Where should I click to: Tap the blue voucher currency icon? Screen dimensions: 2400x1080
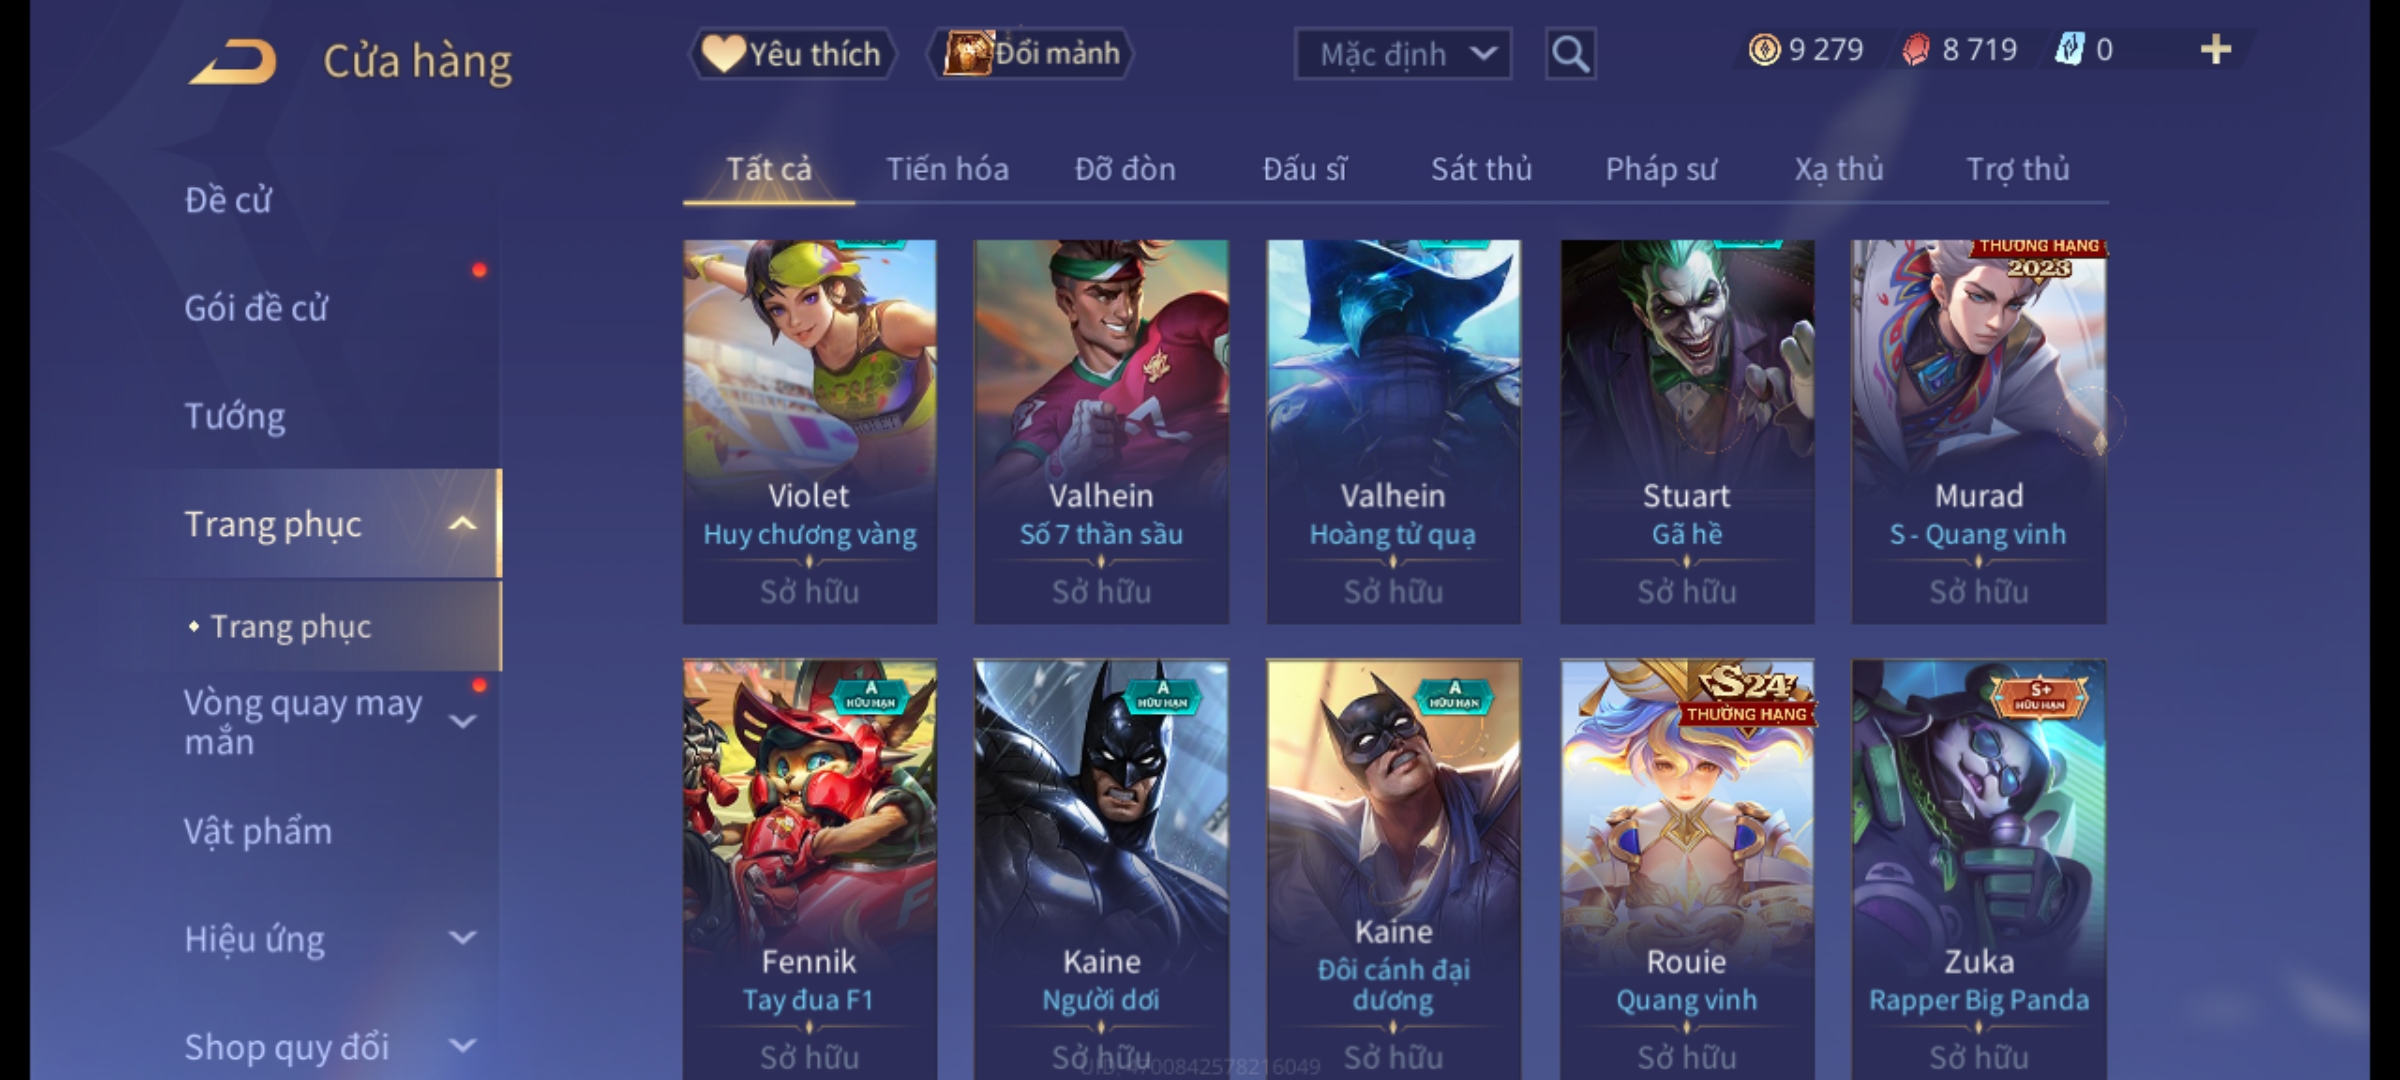pos(2069,50)
